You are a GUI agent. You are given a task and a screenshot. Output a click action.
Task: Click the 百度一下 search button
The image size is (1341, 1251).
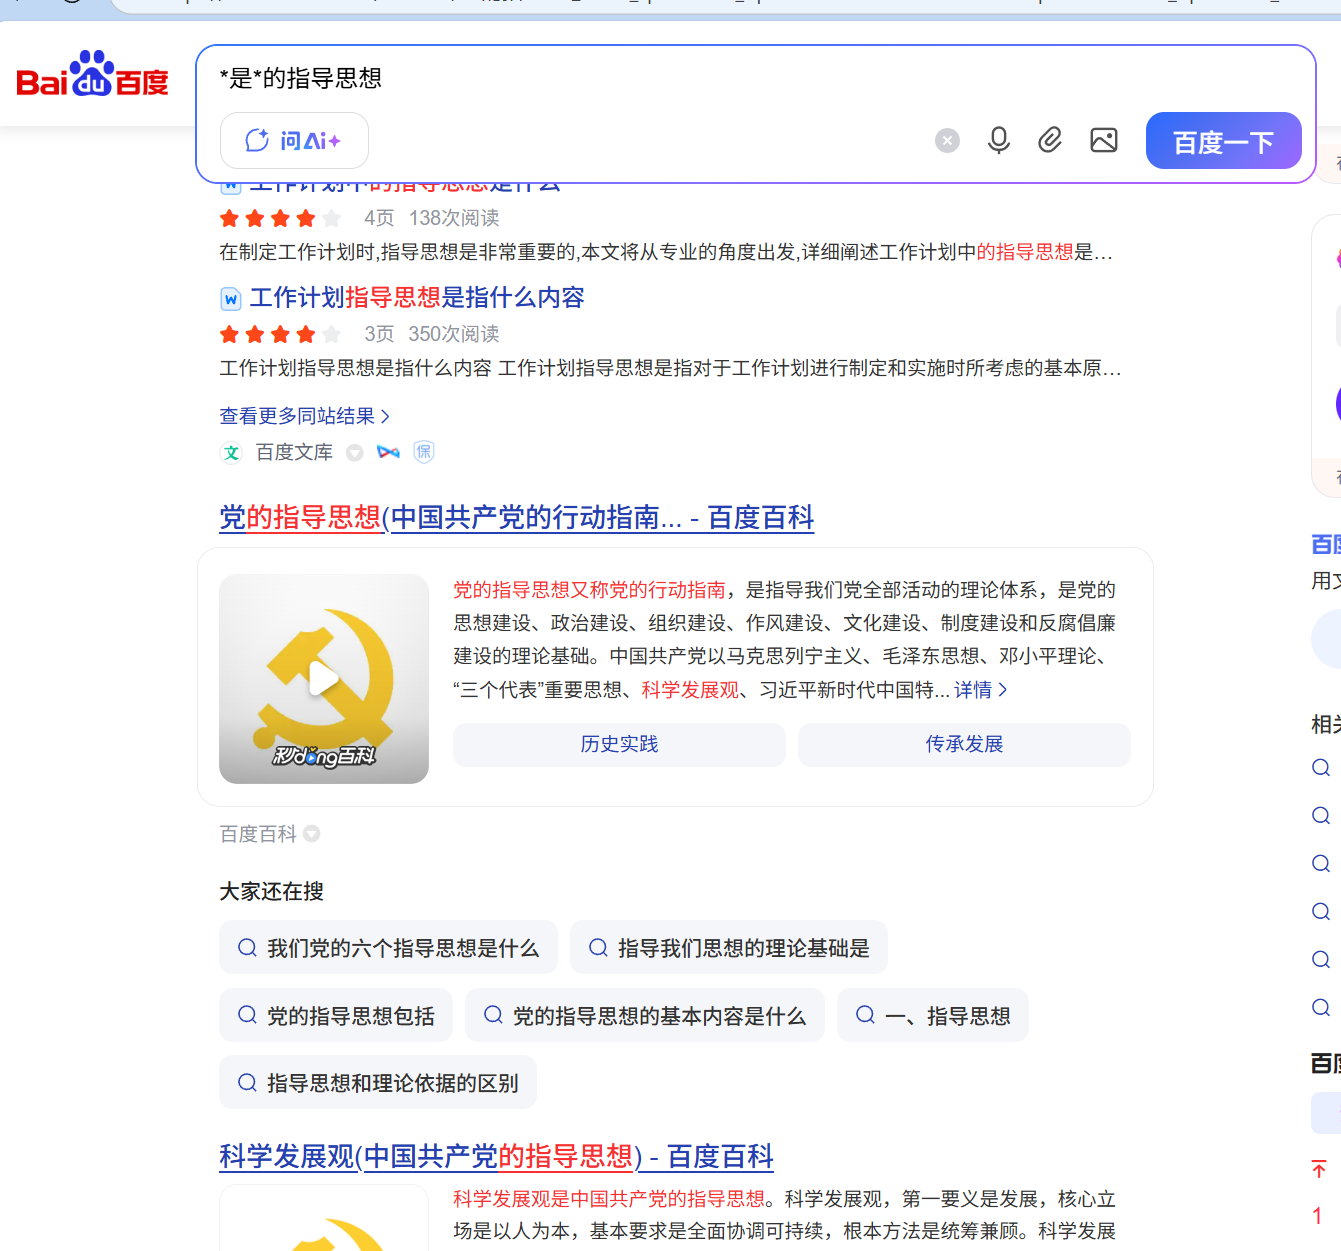pos(1223,140)
